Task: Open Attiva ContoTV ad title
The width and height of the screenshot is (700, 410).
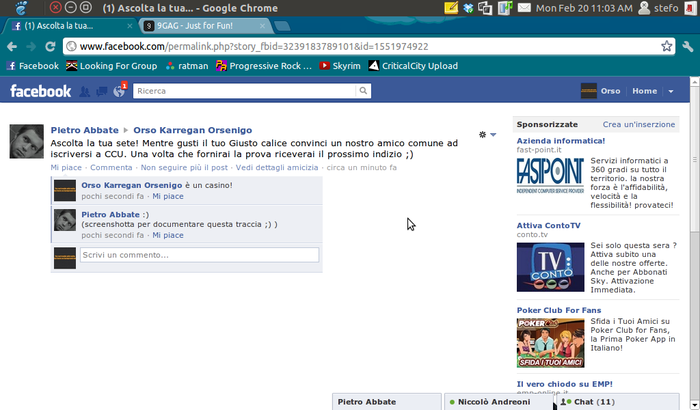Action: click(549, 226)
